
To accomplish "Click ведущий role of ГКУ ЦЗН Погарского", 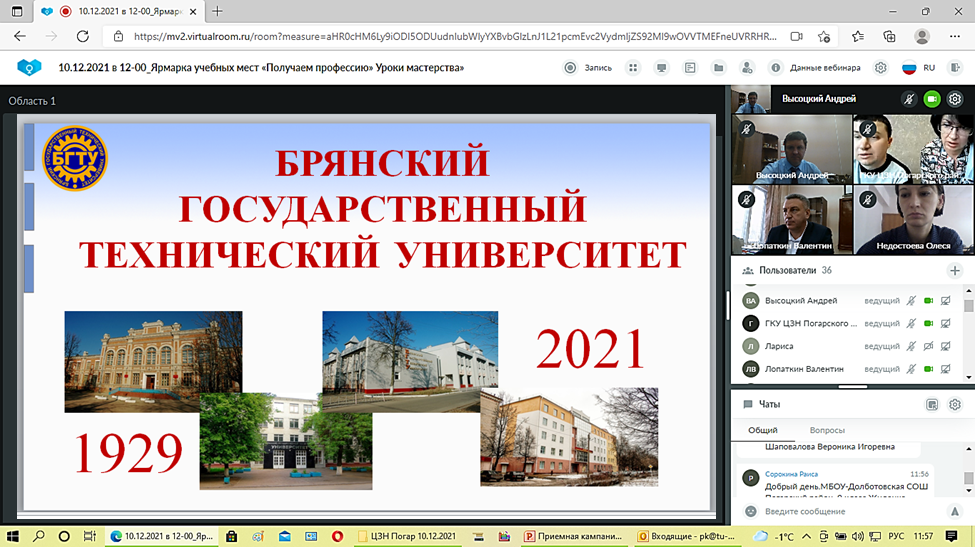I will pyautogui.click(x=882, y=323).
